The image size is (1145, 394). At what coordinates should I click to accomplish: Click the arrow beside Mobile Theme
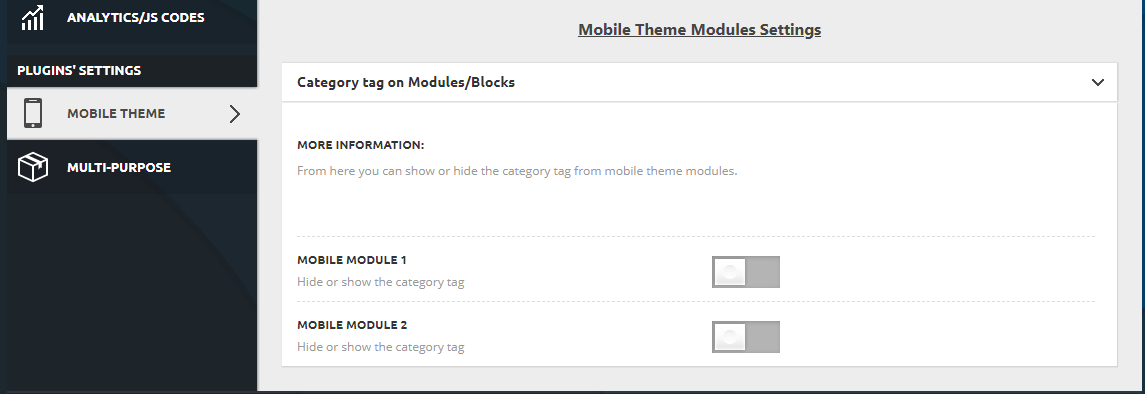pos(234,114)
